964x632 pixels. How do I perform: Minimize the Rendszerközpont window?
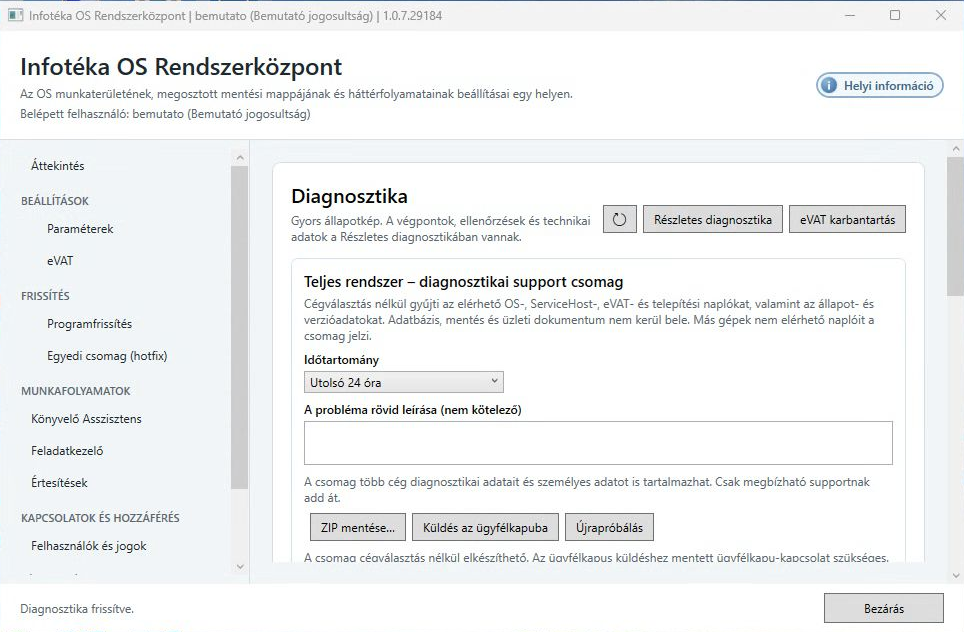(850, 15)
